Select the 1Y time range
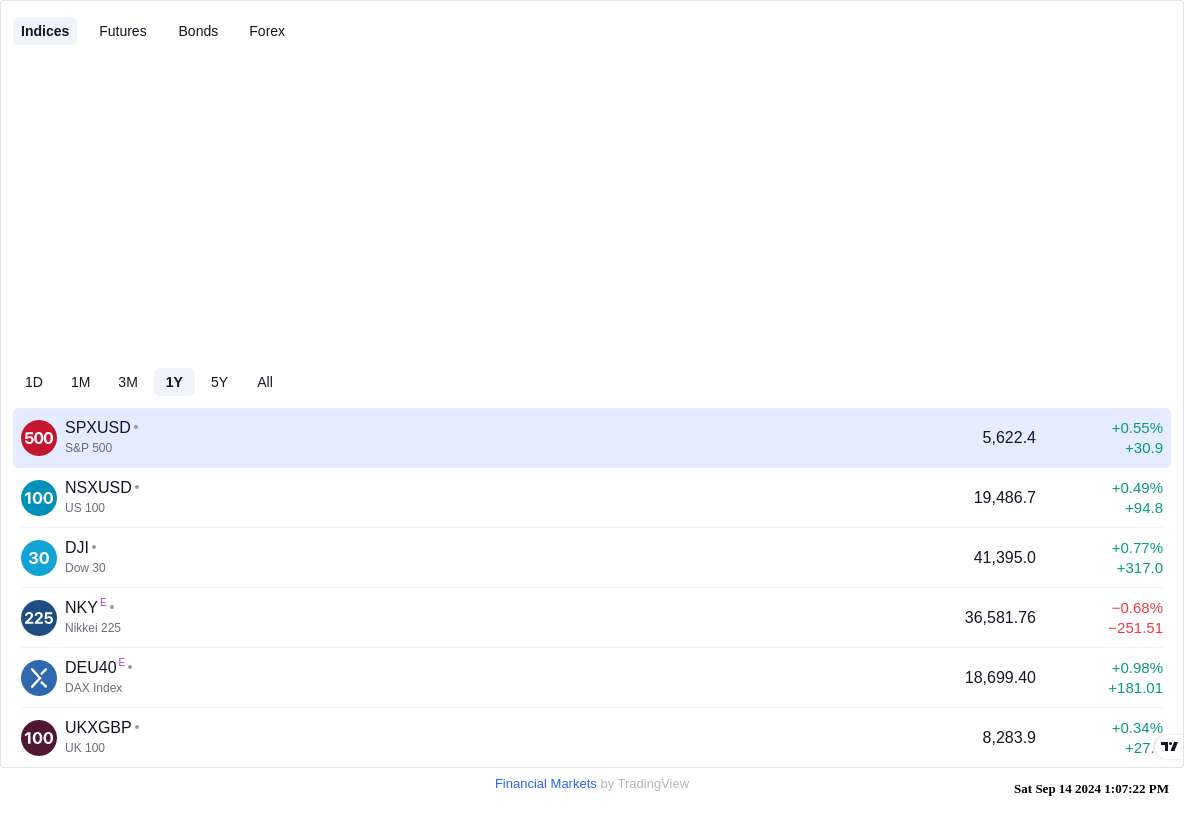This screenshot has width=1184, height=820. (174, 382)
